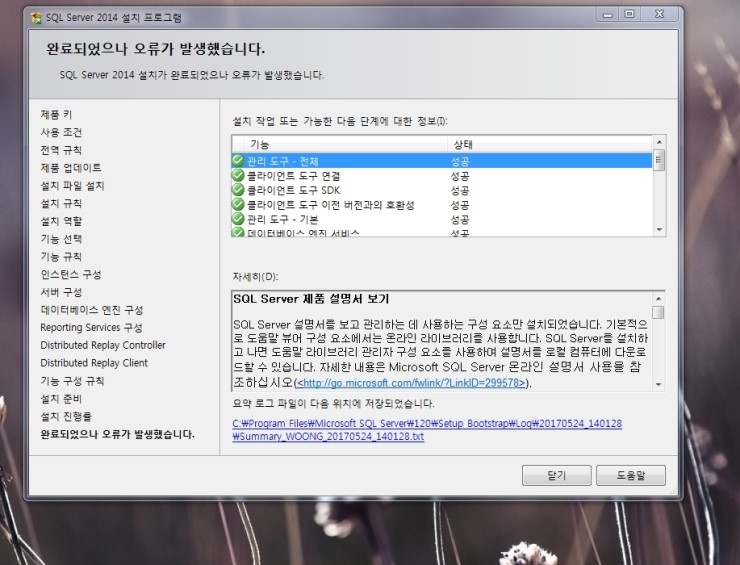
Task: Open the Summary_WOONG log file link
Action: (x=427, y=430)
